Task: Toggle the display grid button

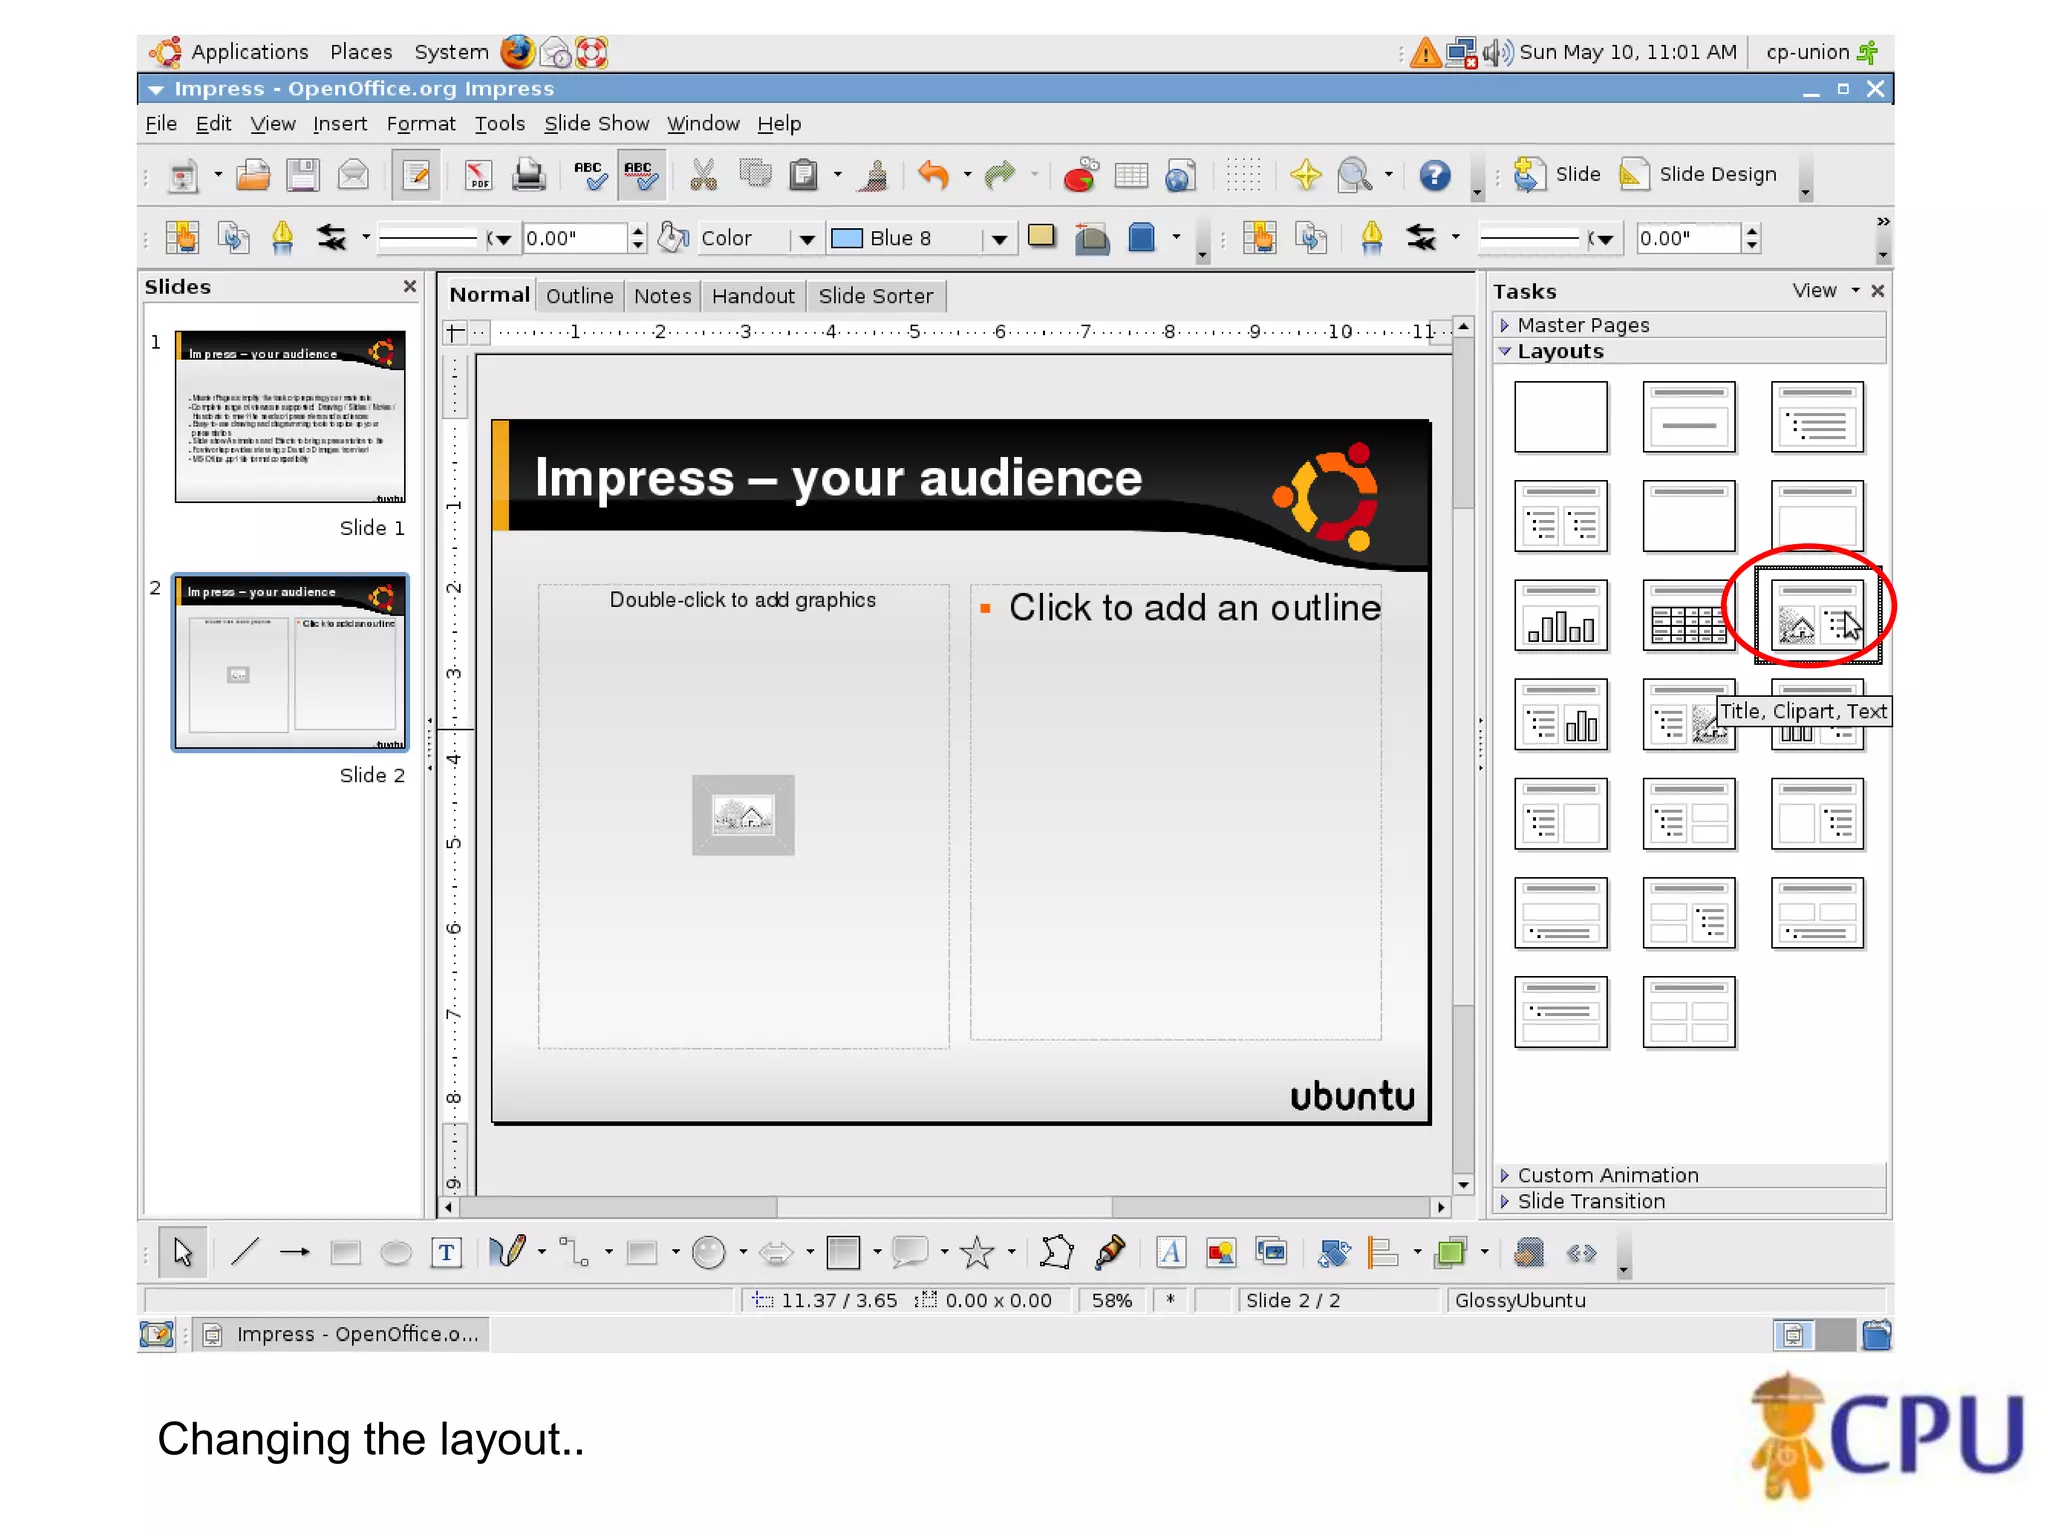Action: tap(1243, 176)
